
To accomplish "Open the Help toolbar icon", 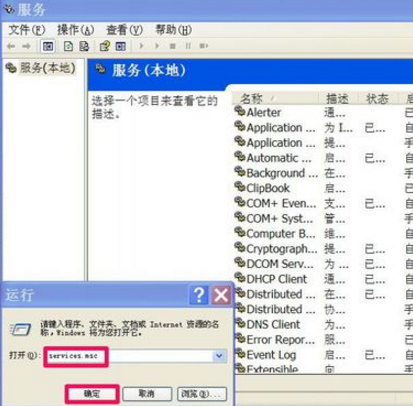I will (105, 46).
